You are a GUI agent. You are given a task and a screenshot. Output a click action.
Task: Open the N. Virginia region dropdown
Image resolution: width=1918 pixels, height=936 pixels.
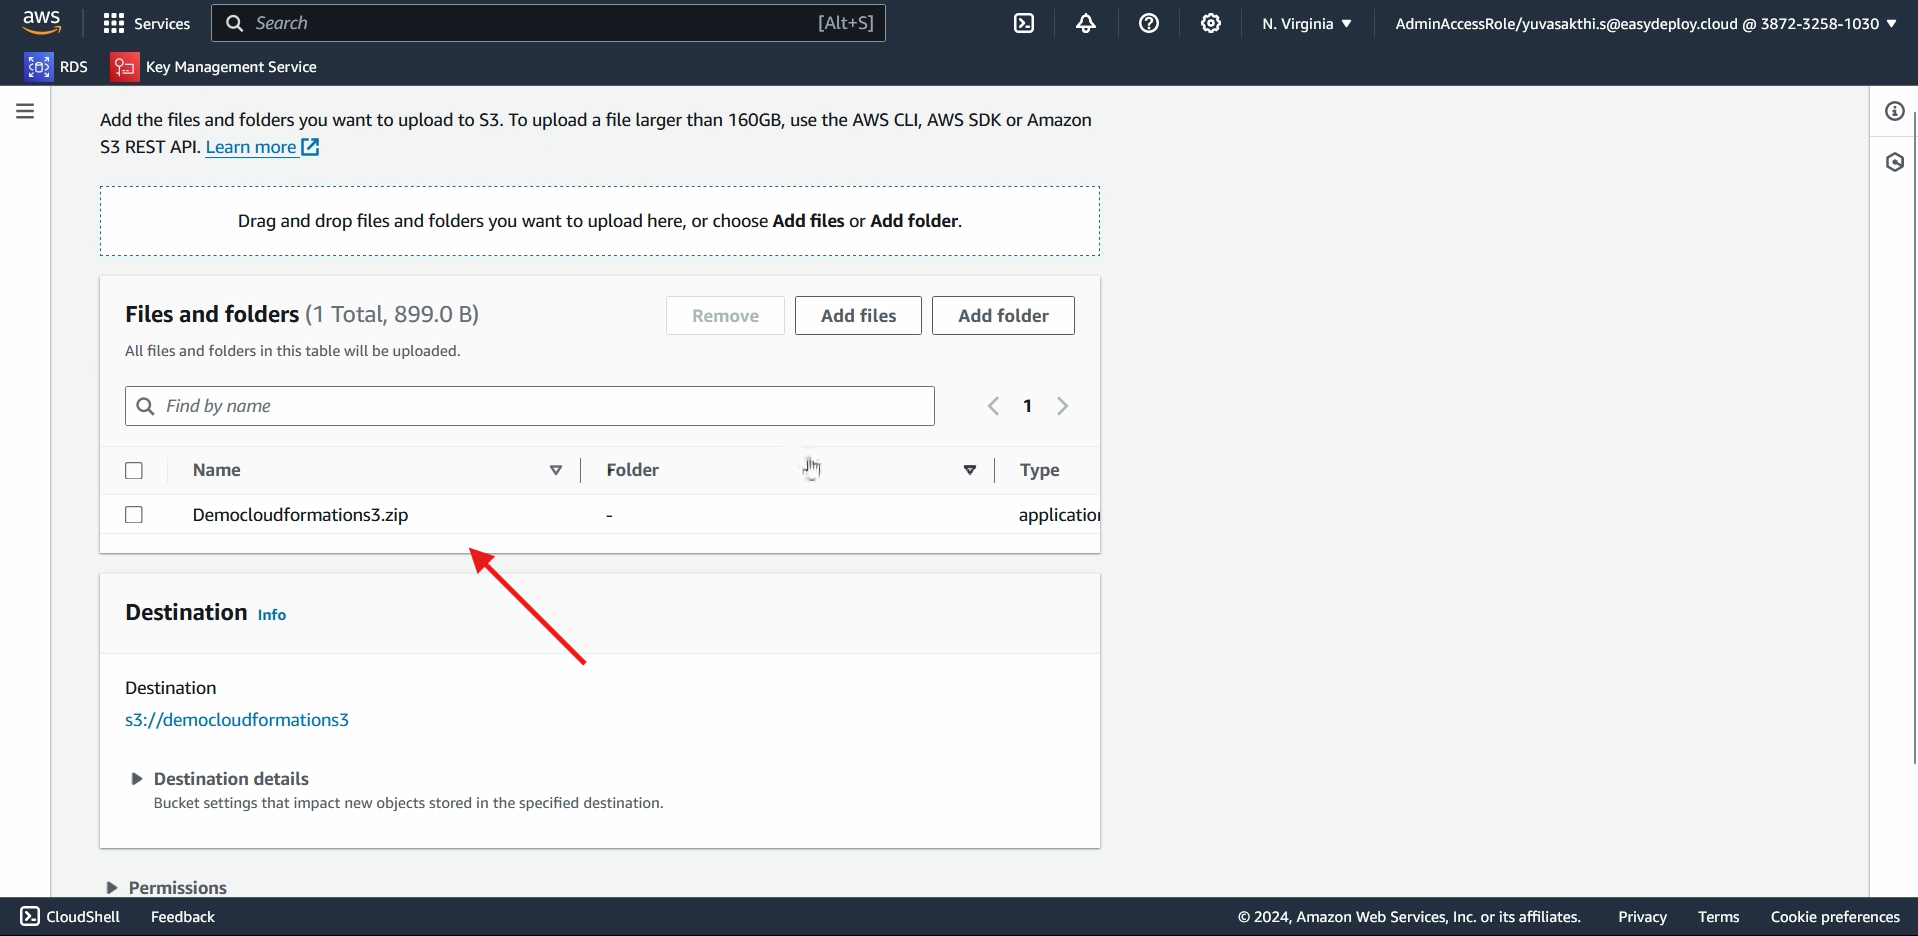1307,23
